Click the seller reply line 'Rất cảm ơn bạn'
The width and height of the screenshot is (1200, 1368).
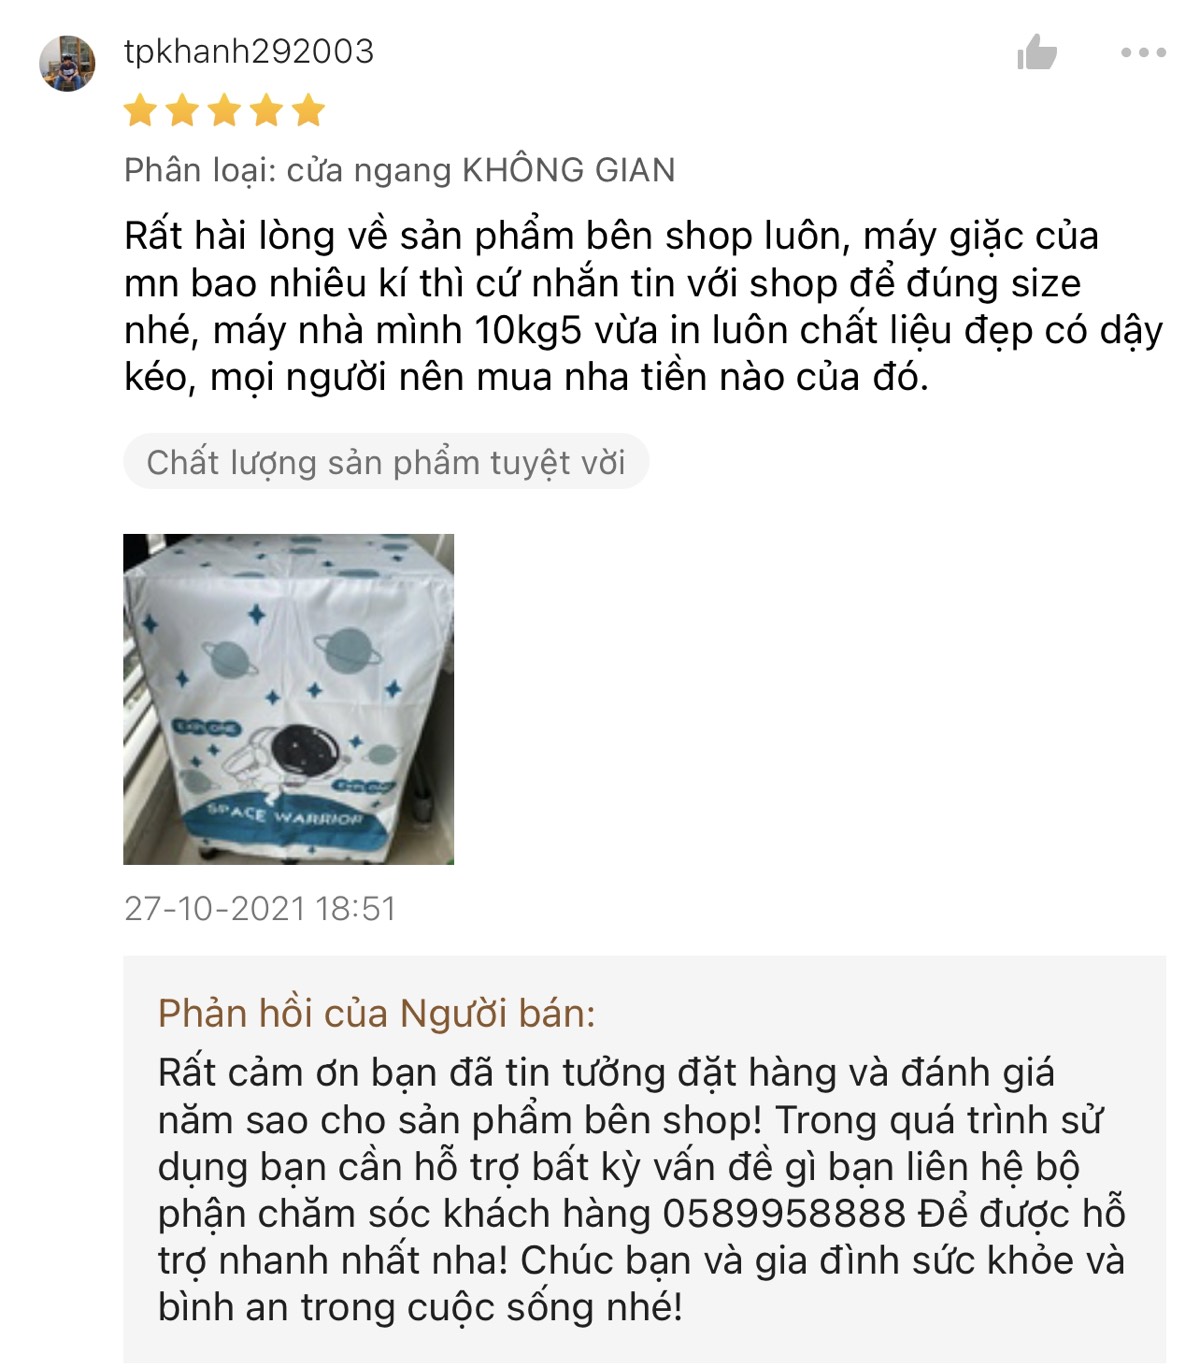[606, 1073]
